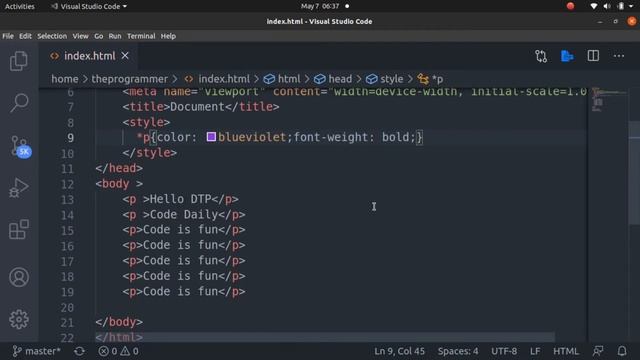Screen dimensions: 640x360
Task: Open the Run and Debug view
Action: [19, 188]
